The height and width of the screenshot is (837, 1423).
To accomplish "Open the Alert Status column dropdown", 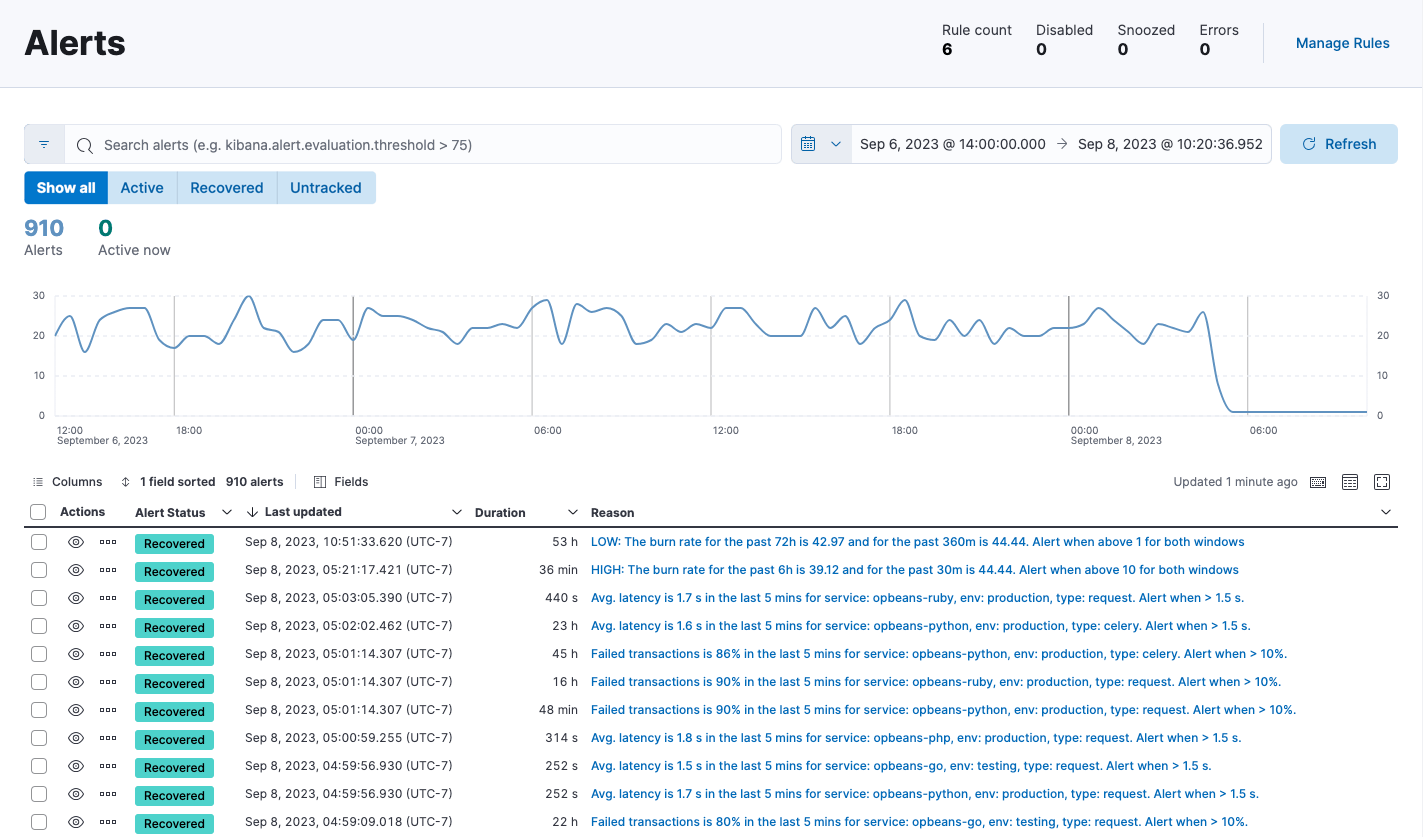I will (227, 511).
